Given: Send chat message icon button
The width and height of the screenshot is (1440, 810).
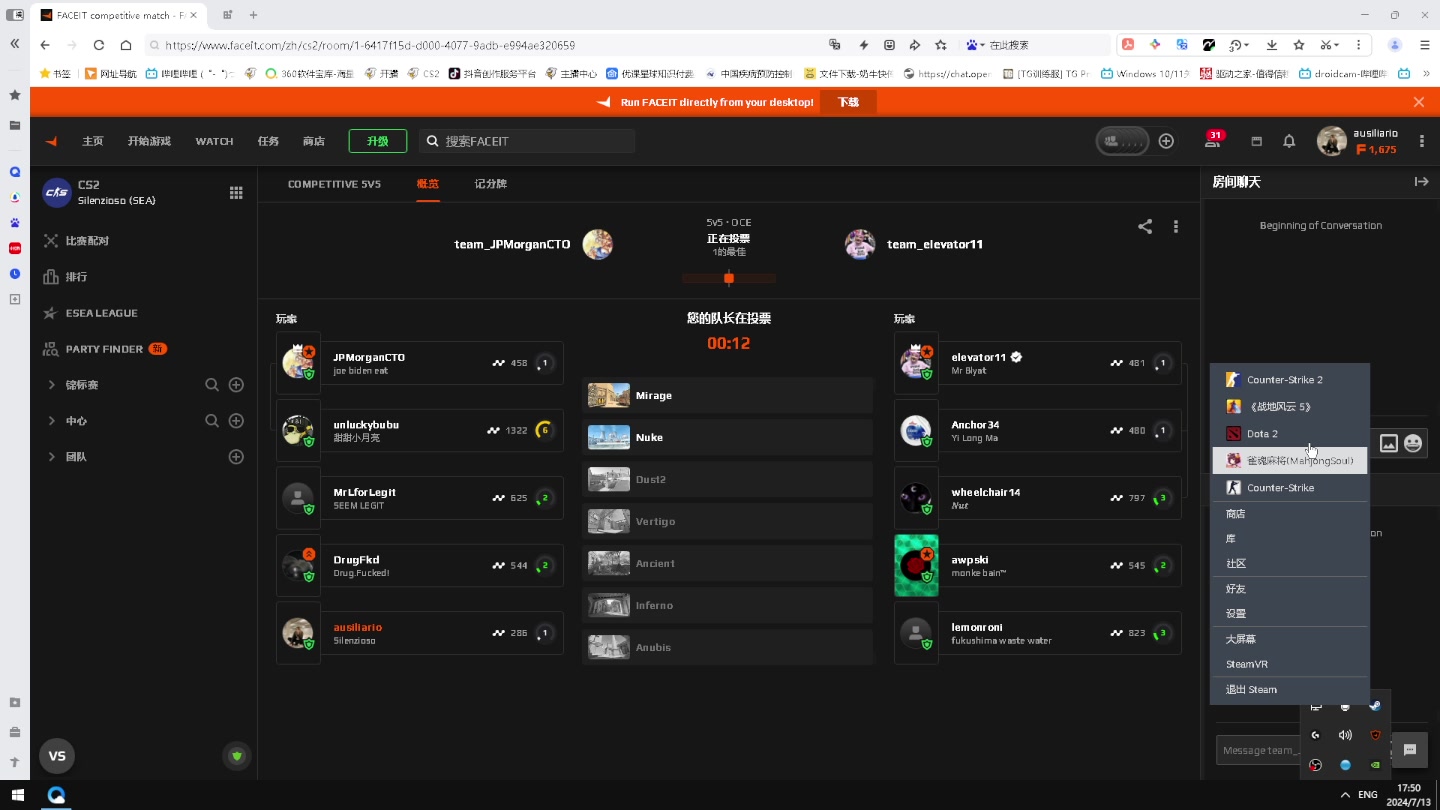Looking at the screenshot, I should (x=1410, y=749).
